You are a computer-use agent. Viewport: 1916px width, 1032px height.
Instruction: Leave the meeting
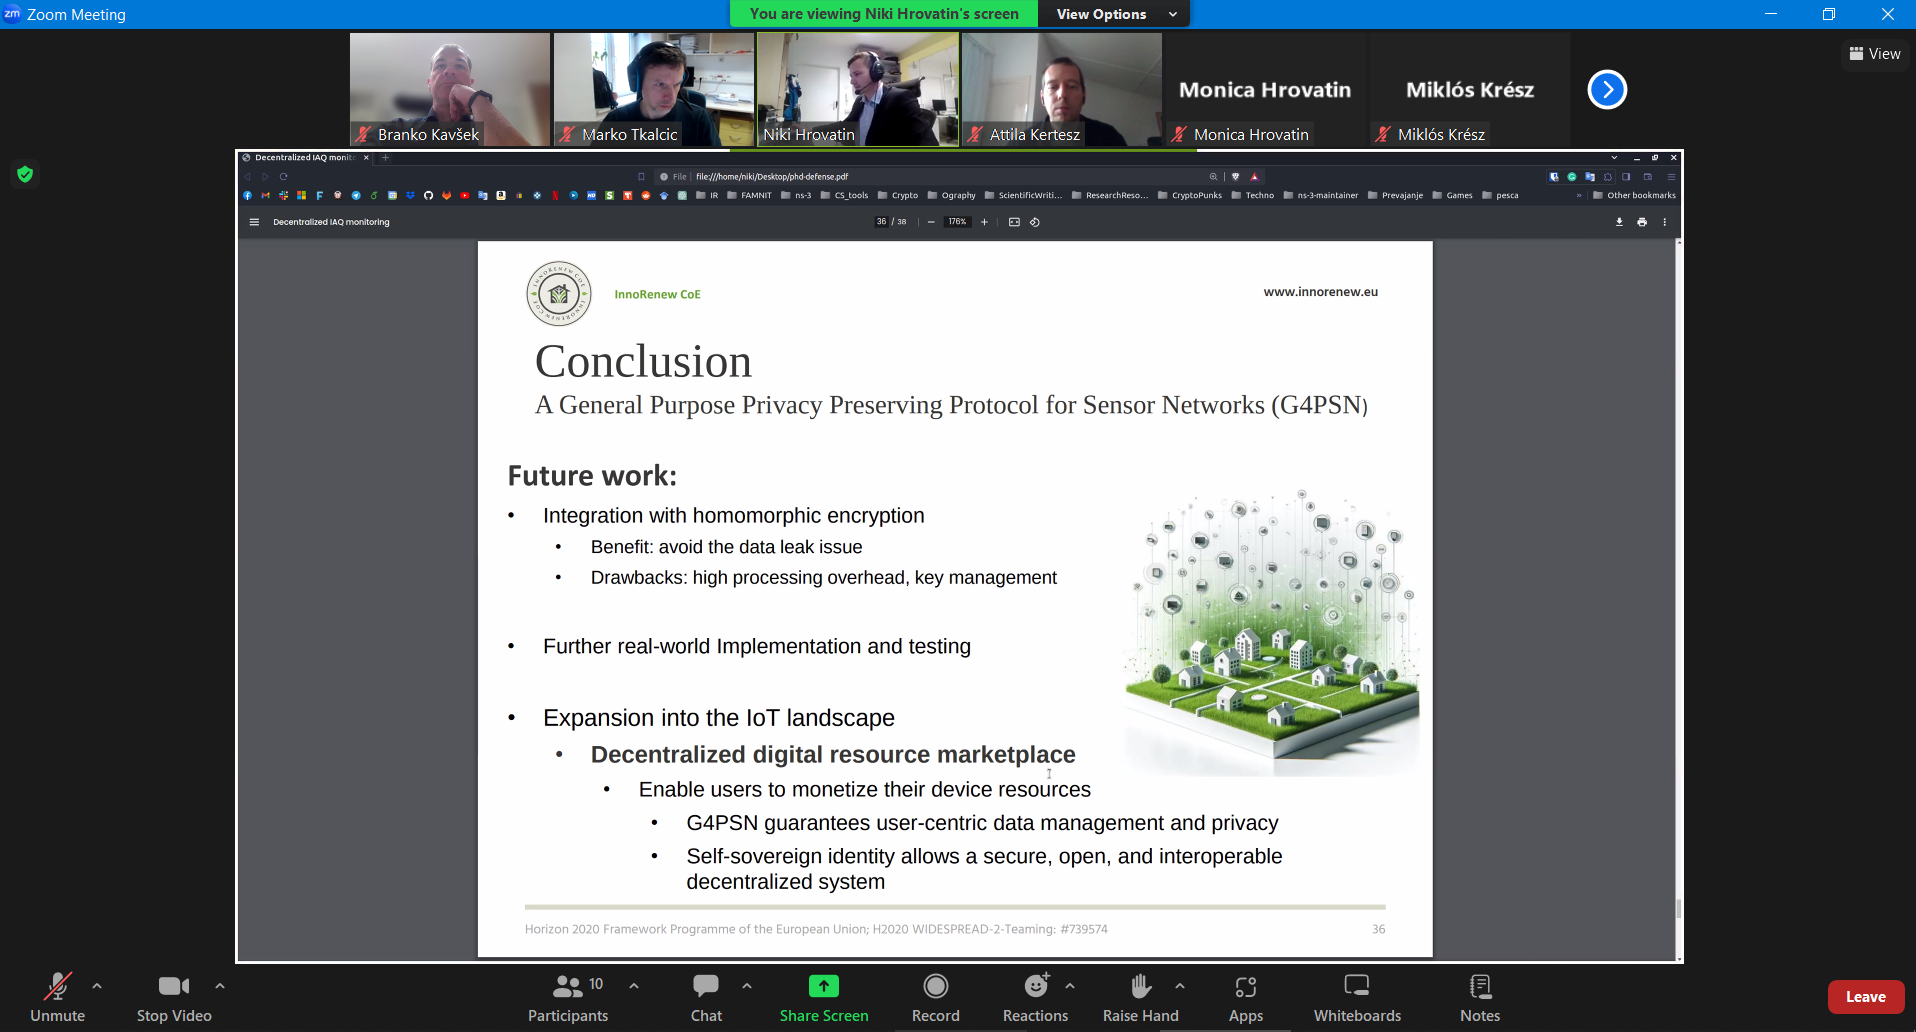1865,997
